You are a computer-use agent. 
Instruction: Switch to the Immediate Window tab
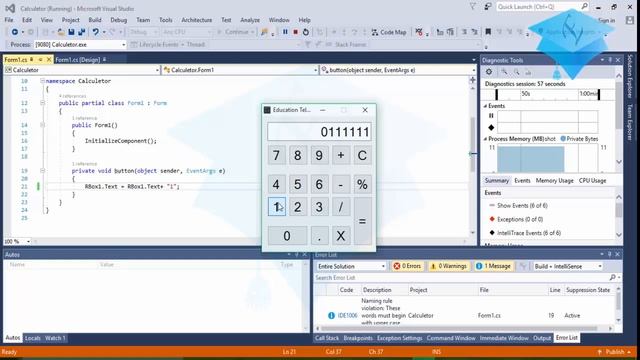pyautogui.click(x=504, y=338)
